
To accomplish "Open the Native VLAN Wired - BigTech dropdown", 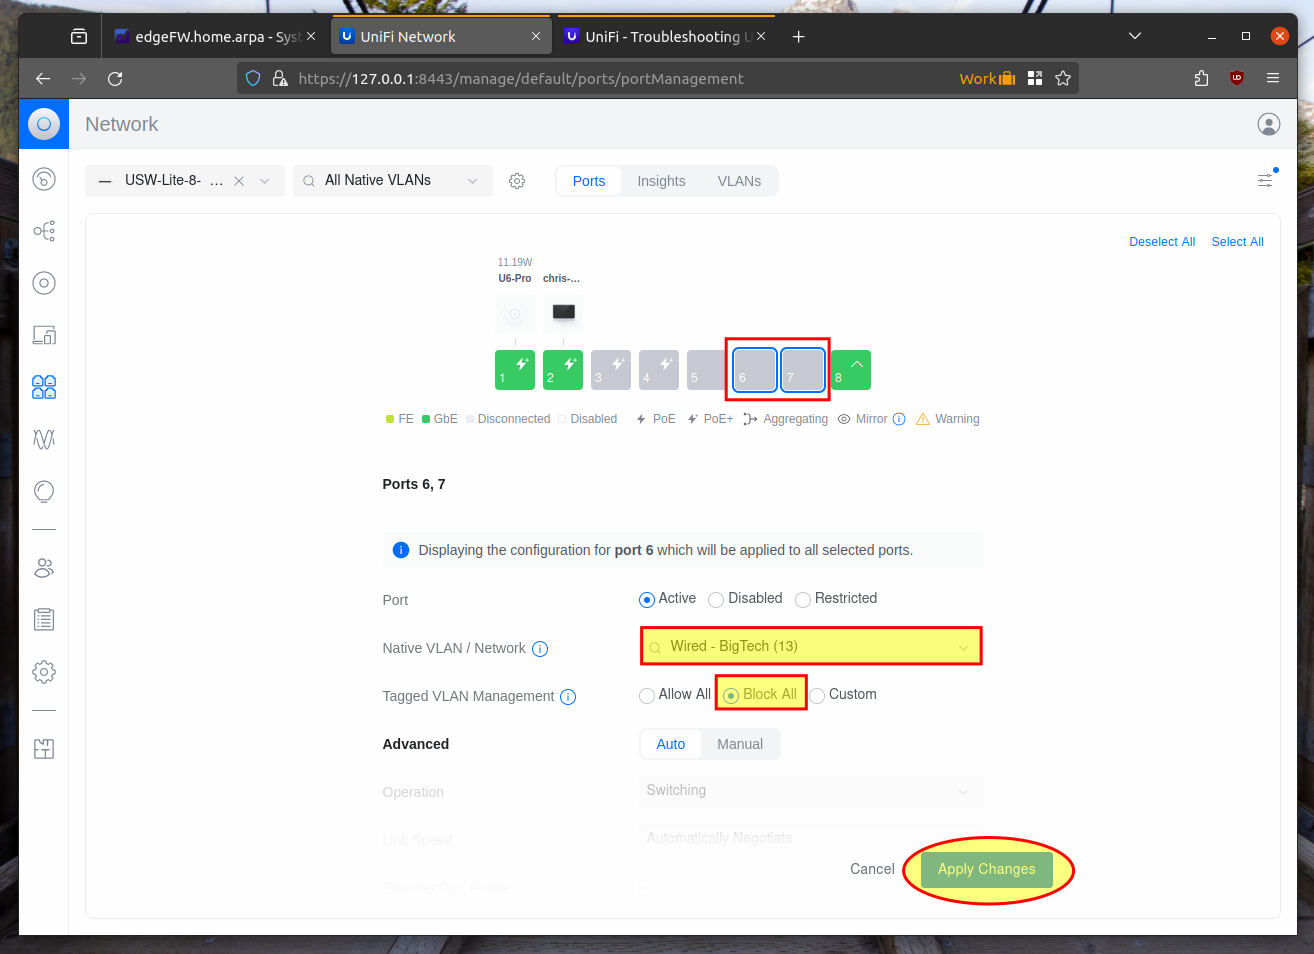I will click(811, 646).
